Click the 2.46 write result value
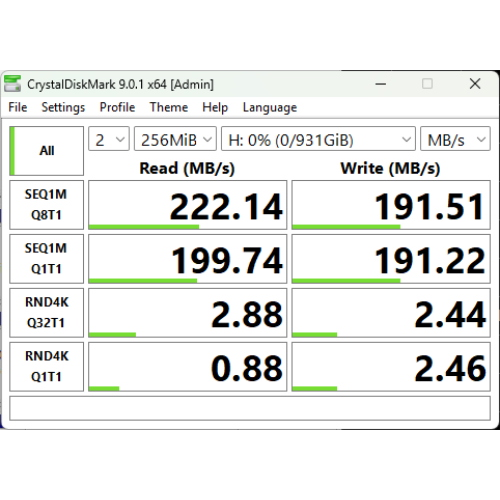 [391, 367]
